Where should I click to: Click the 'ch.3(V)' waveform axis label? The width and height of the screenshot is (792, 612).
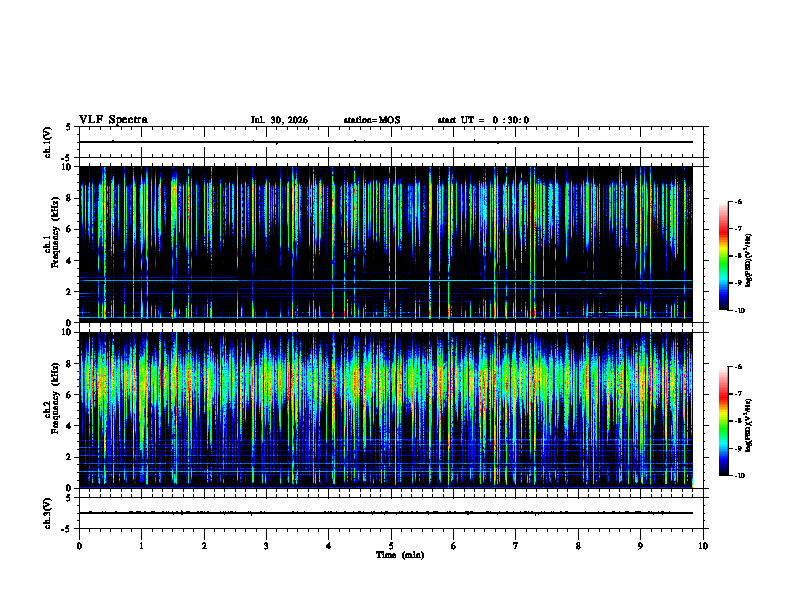click(48, 513)
